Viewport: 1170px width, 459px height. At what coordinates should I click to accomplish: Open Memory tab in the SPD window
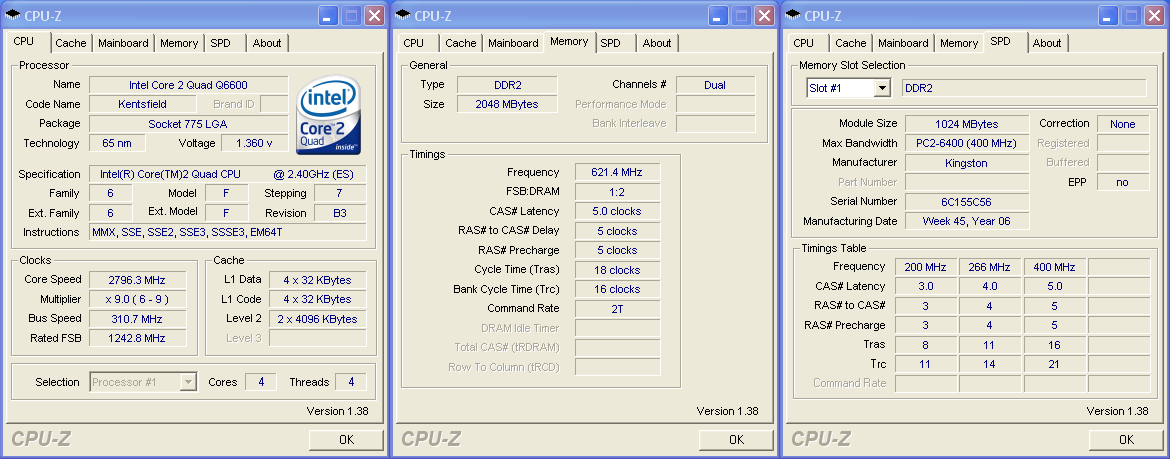(x=960, y=43)
